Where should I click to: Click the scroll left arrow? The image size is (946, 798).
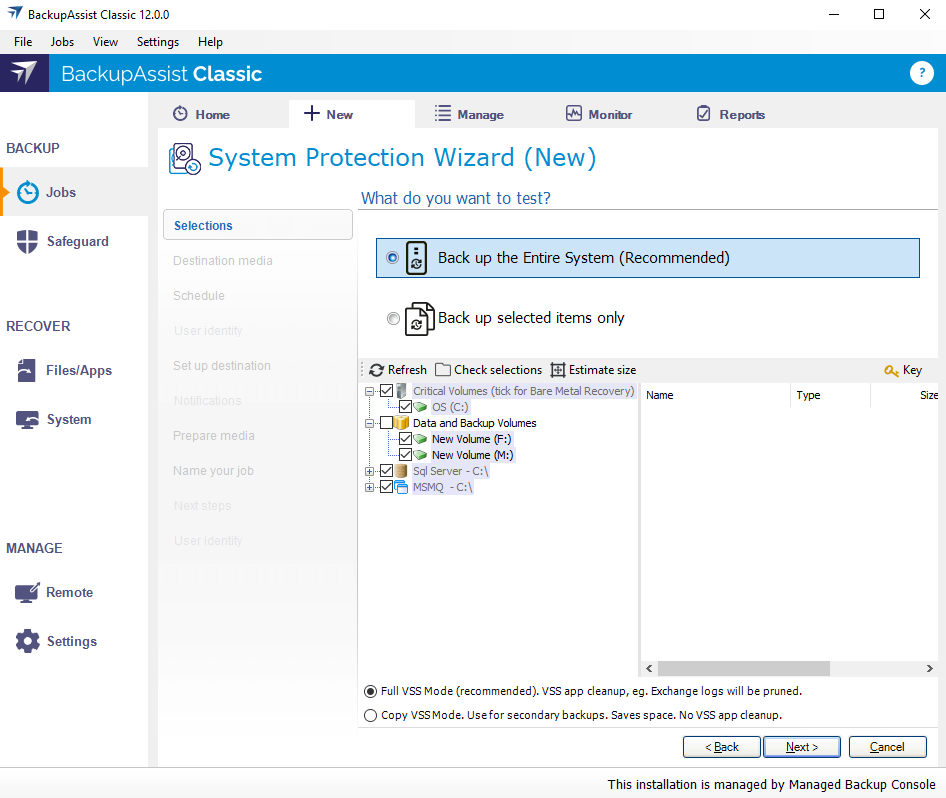[649, 668]
